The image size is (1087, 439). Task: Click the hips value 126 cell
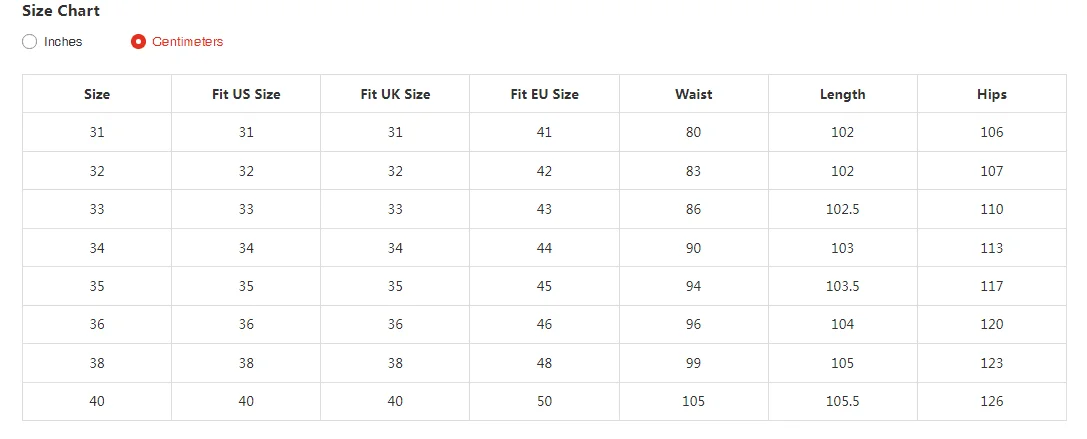click(x=991, y=401)
